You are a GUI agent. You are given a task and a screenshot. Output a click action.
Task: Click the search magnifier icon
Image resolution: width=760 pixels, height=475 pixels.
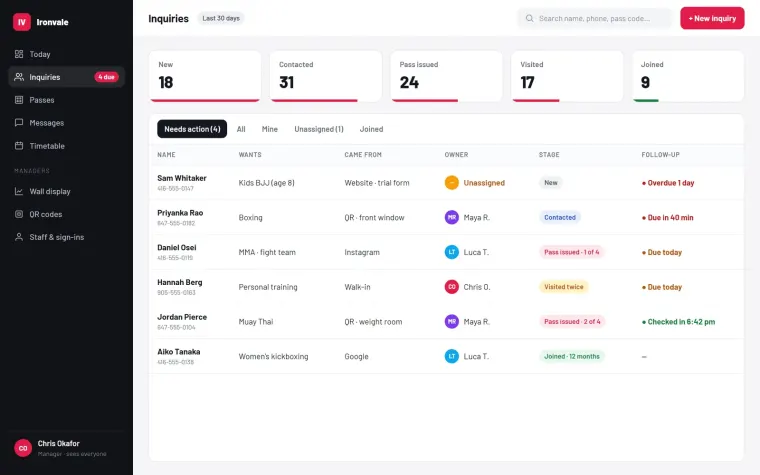(x=529, y=18)
